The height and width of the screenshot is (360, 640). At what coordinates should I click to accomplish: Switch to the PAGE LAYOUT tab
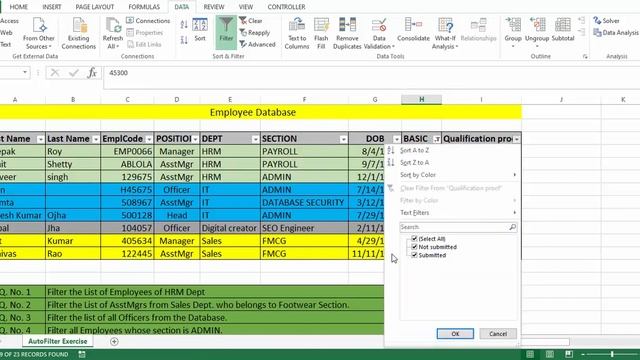click(x=95, y=7)
